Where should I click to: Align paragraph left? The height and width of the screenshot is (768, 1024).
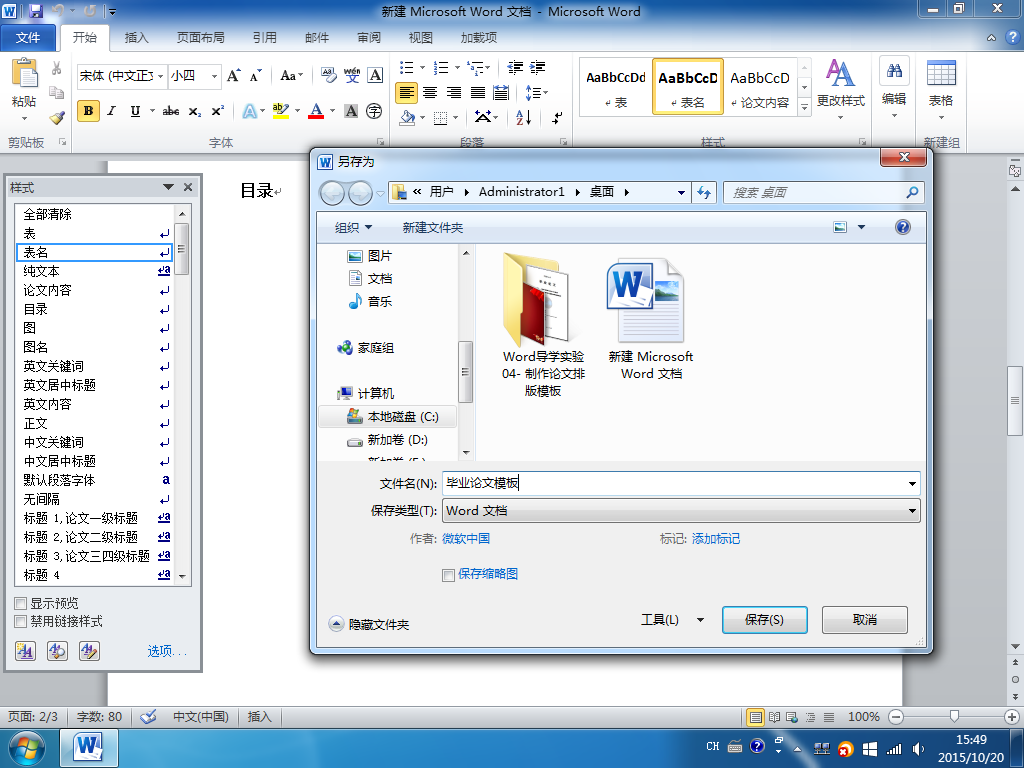coord(406,93)
